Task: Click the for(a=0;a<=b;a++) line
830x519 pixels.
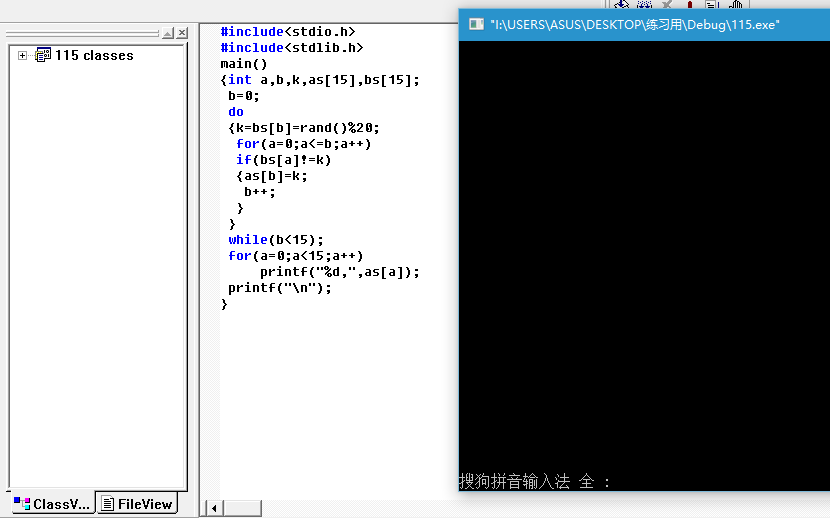Action: [304, 144]
